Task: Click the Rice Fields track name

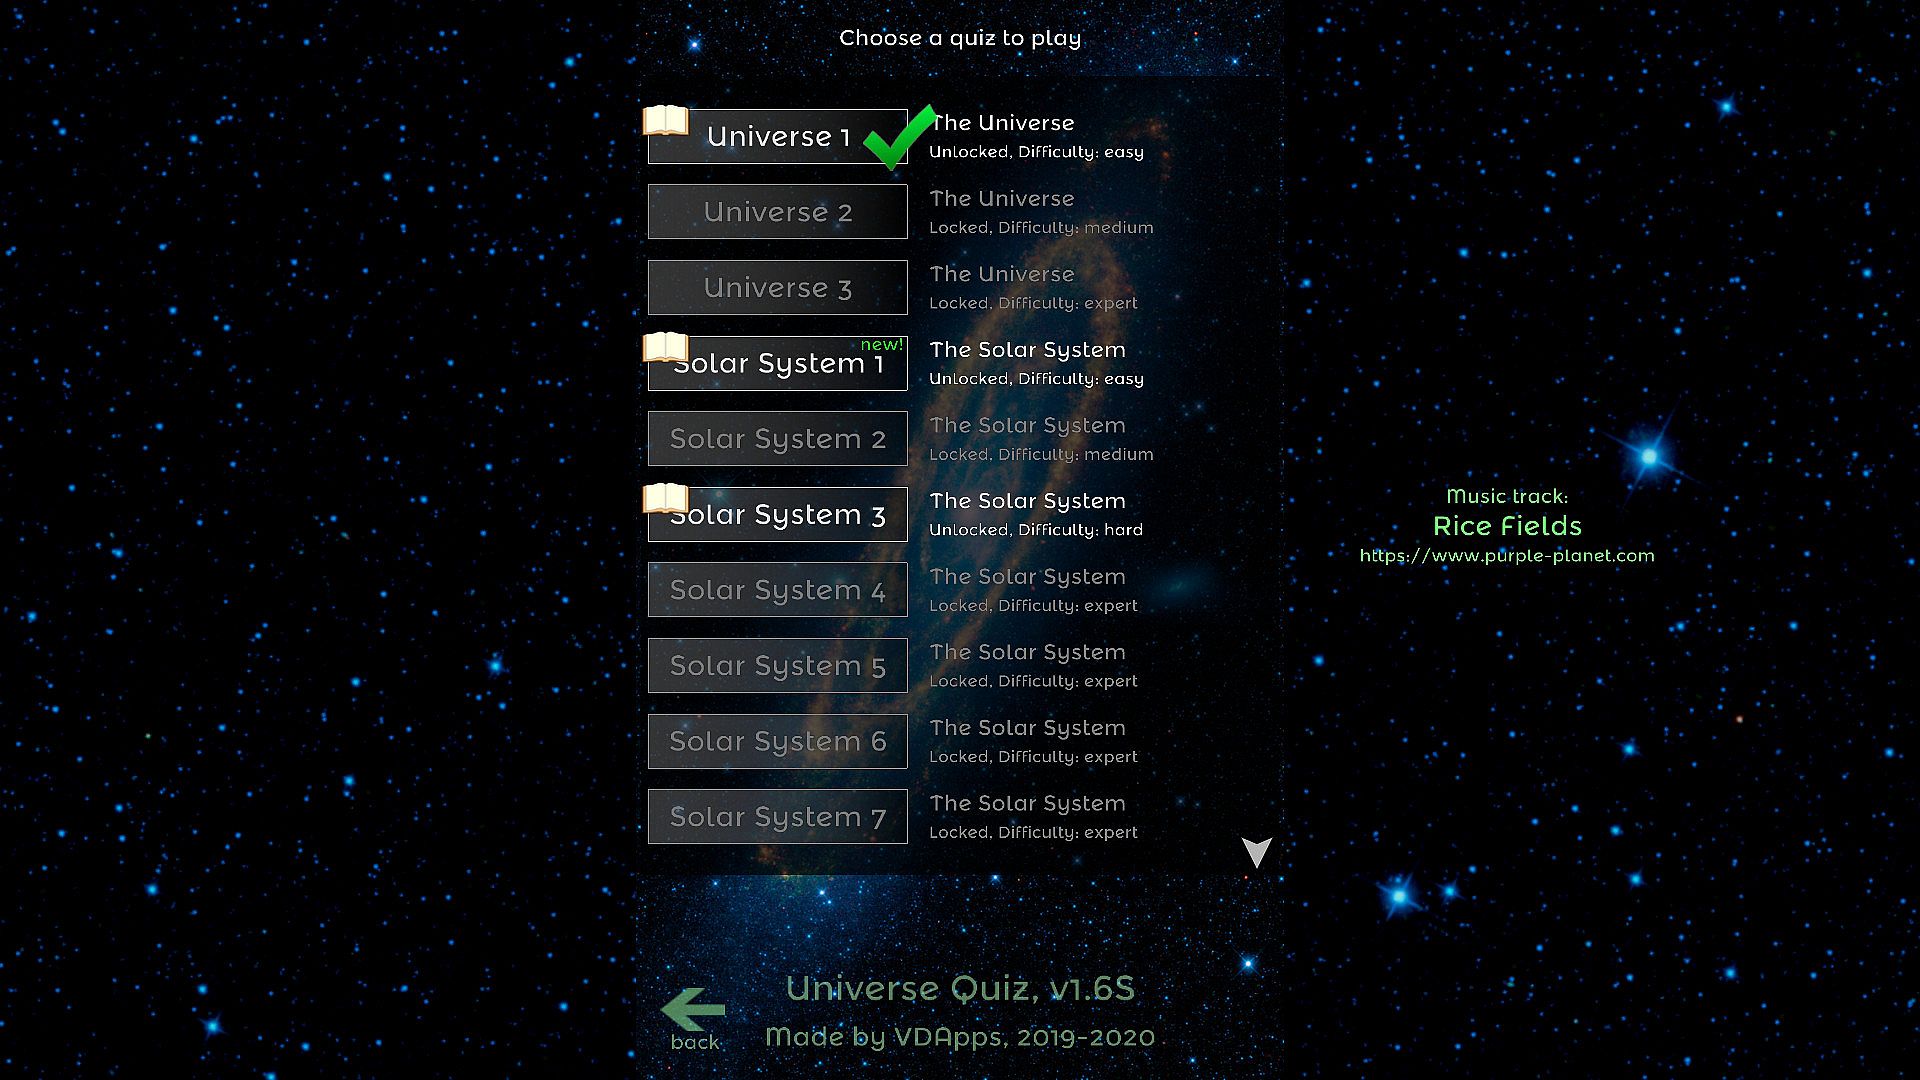Action: pyautogui.click(x=1506, y=526)
